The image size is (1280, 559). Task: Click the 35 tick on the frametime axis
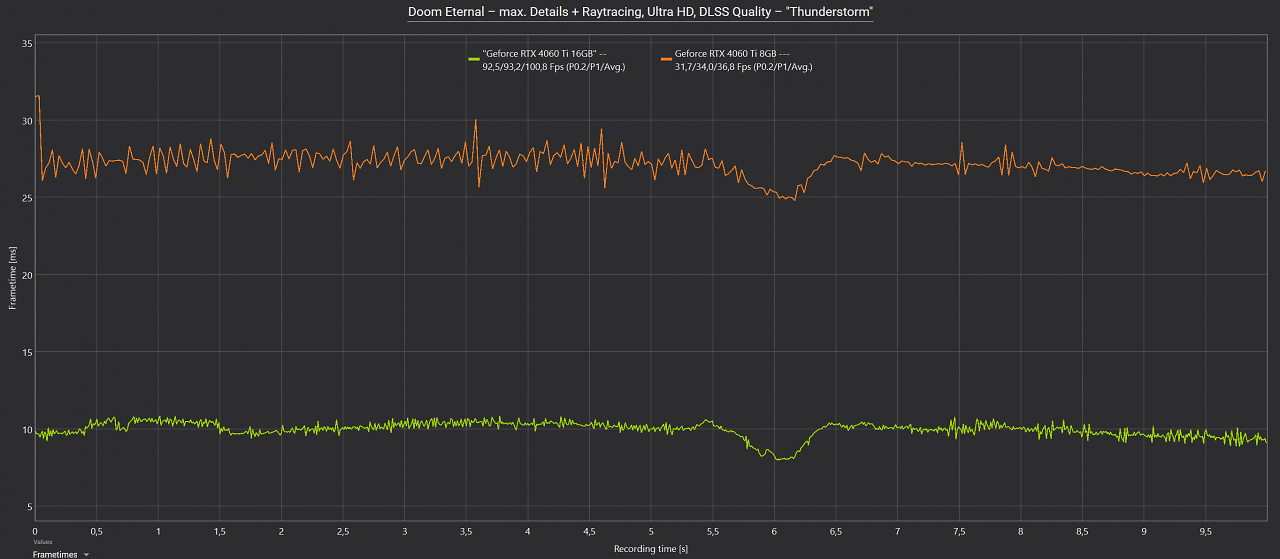coord(27,44)
